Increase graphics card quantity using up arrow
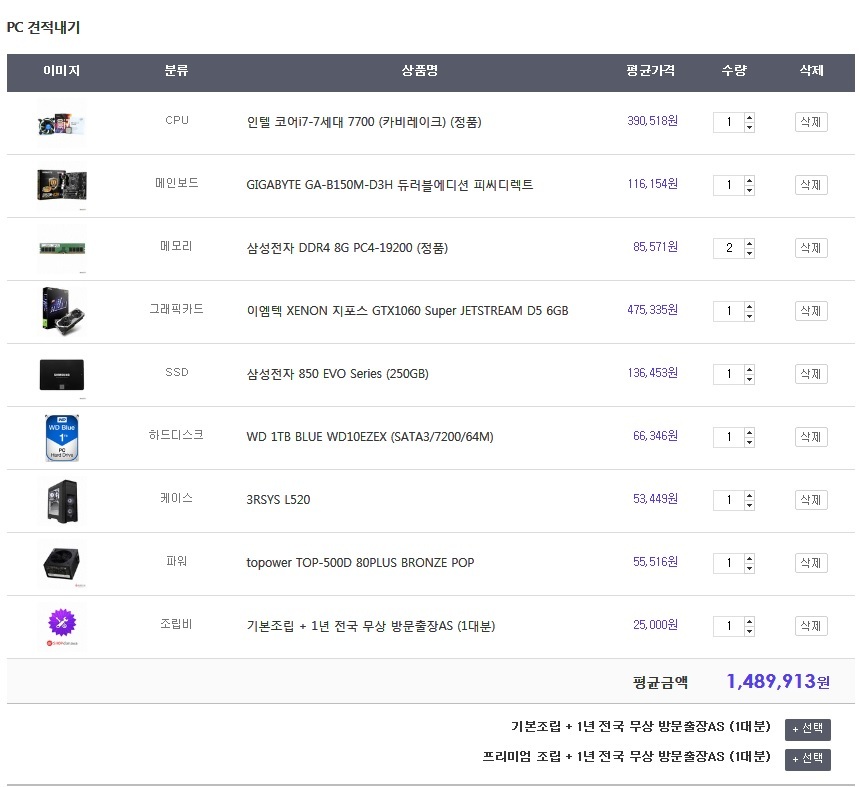The height and width of the screenshot is (787, 860). 750,306
